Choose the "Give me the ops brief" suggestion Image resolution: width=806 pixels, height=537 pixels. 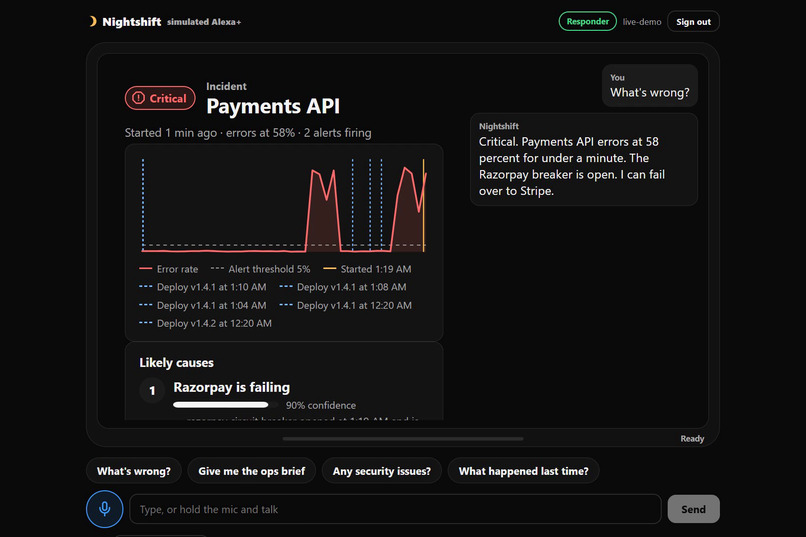(251, 471)
